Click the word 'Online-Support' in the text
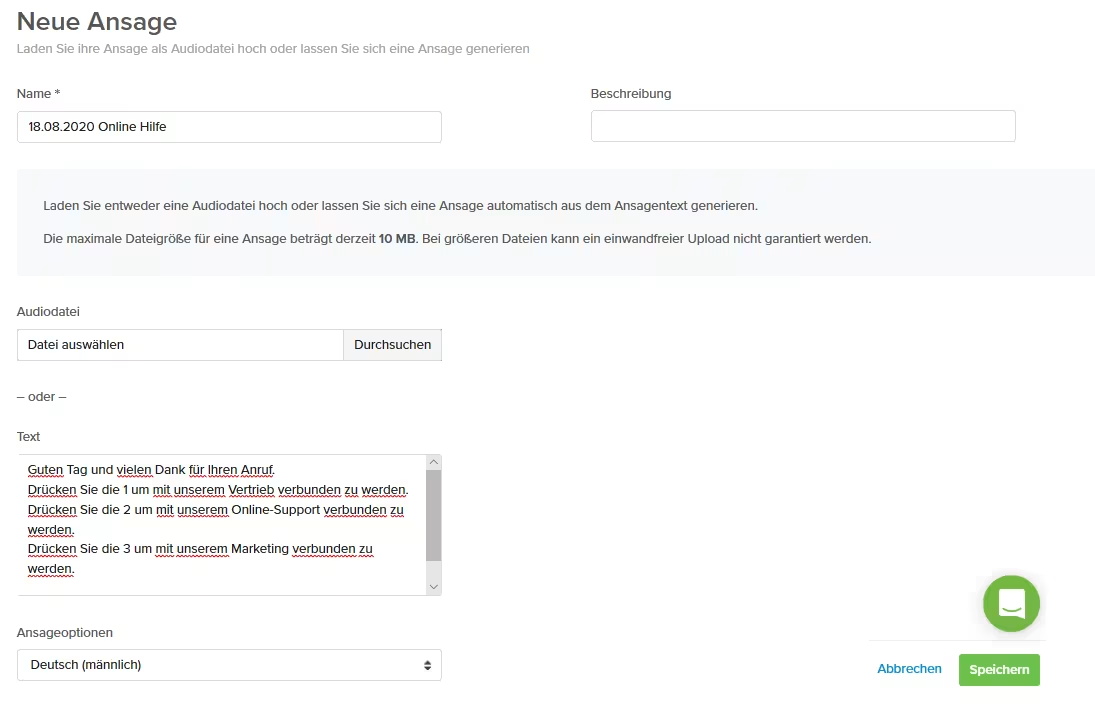Viewport: 1095px width, 714px height. pos(275,510)
